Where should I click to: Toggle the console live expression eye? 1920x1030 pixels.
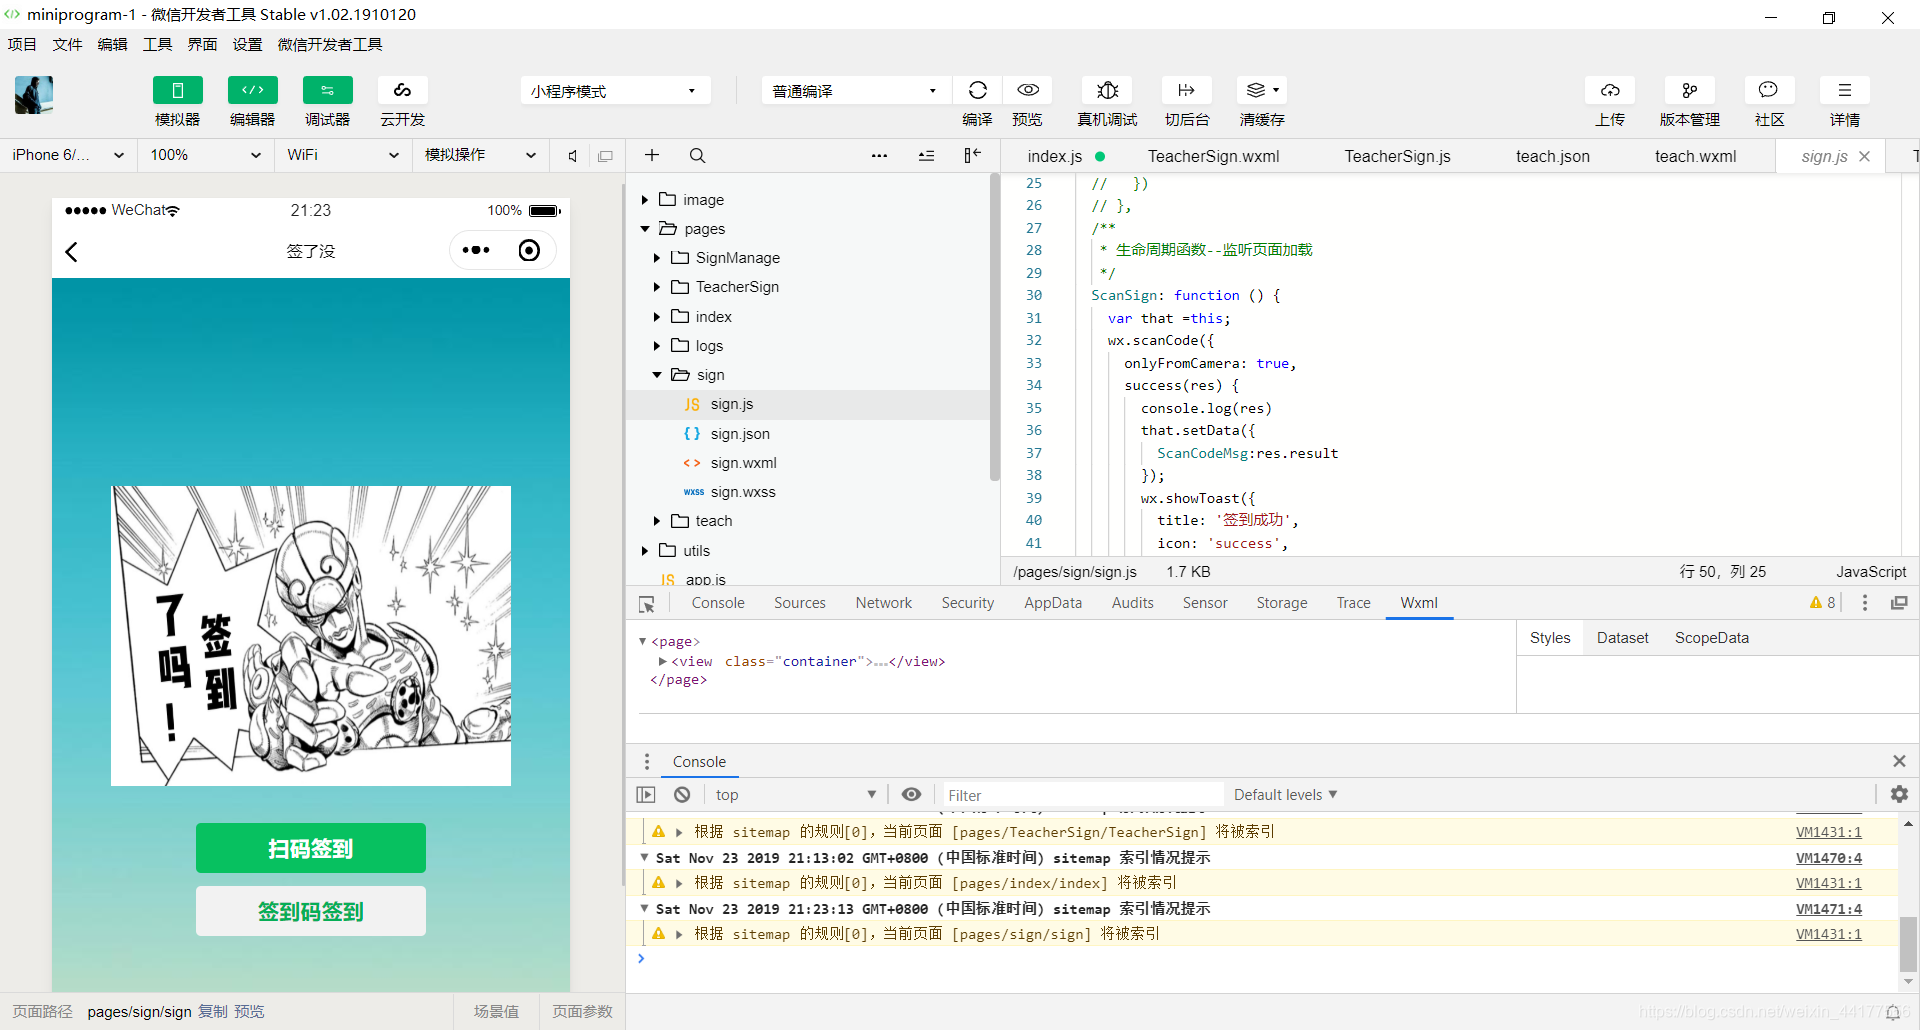pos(911,795)
